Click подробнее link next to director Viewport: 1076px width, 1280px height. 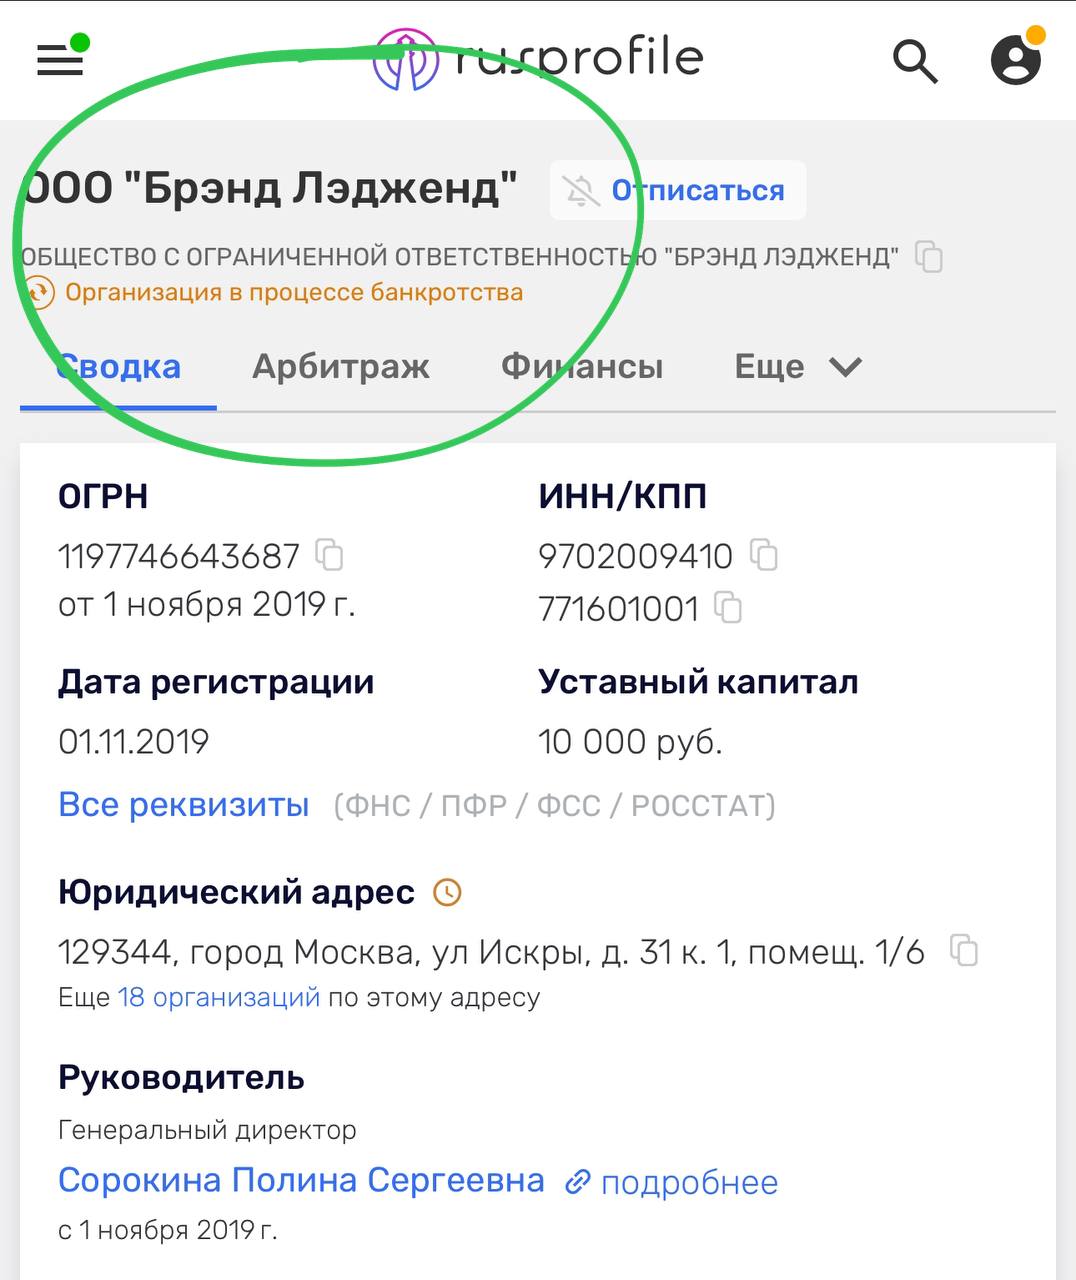673,1182
